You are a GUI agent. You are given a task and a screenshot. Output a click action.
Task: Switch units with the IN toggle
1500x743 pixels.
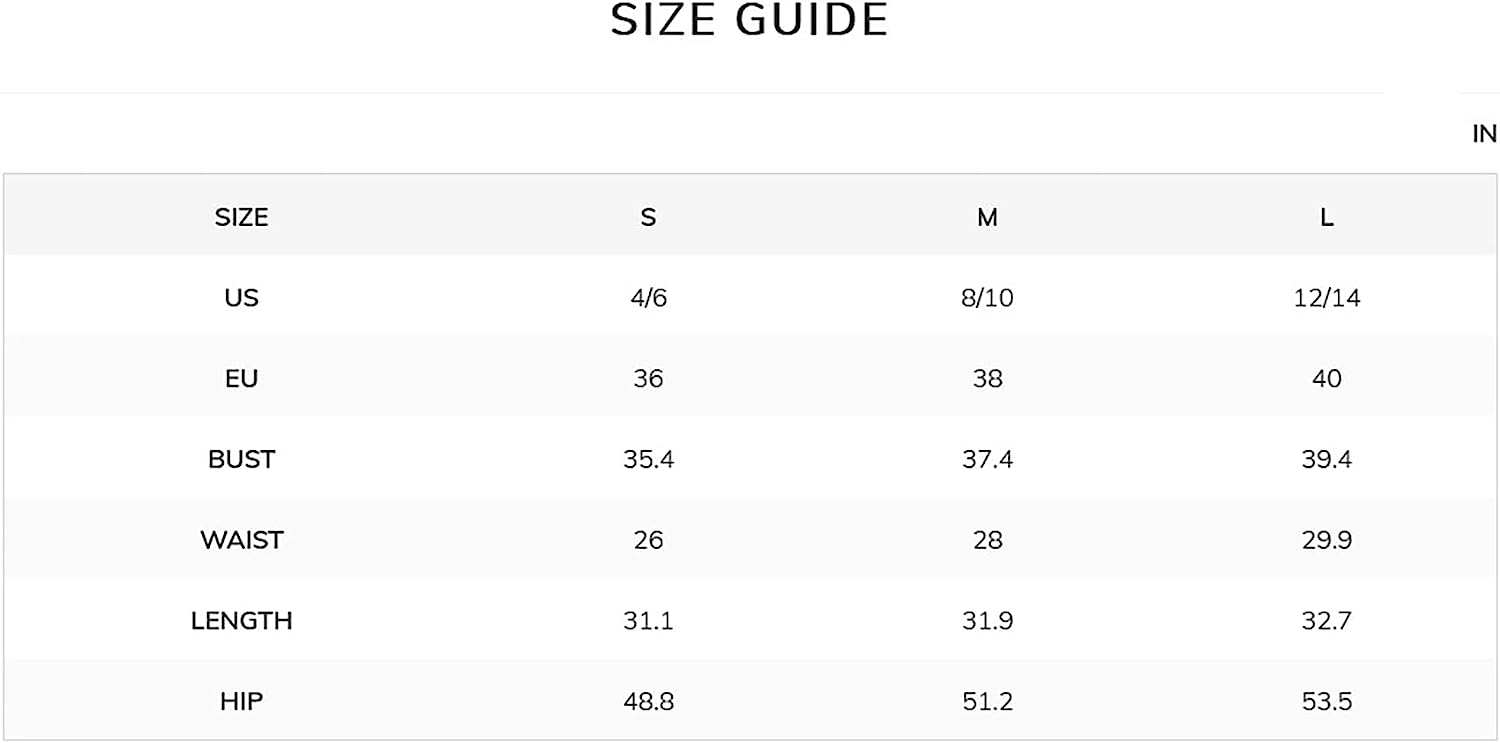click(1484, 134)
